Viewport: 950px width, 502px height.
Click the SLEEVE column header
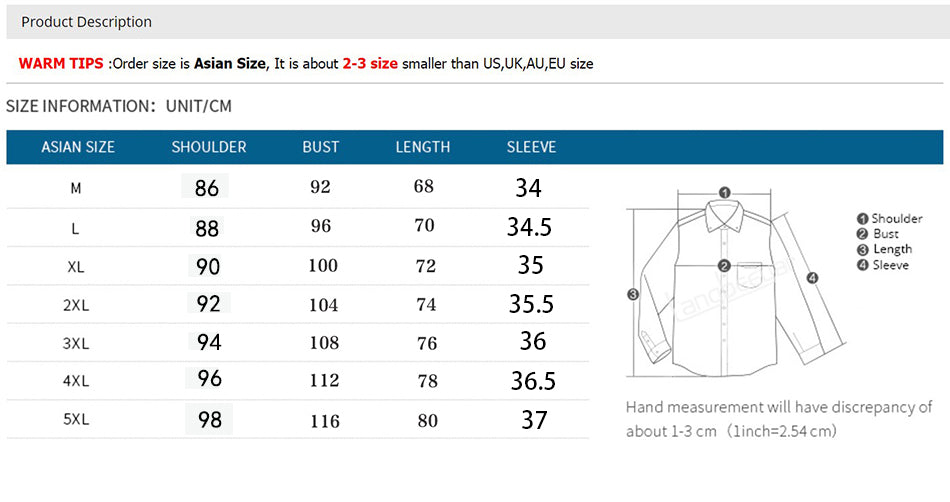pyautogui.click(x=531, y=147)
